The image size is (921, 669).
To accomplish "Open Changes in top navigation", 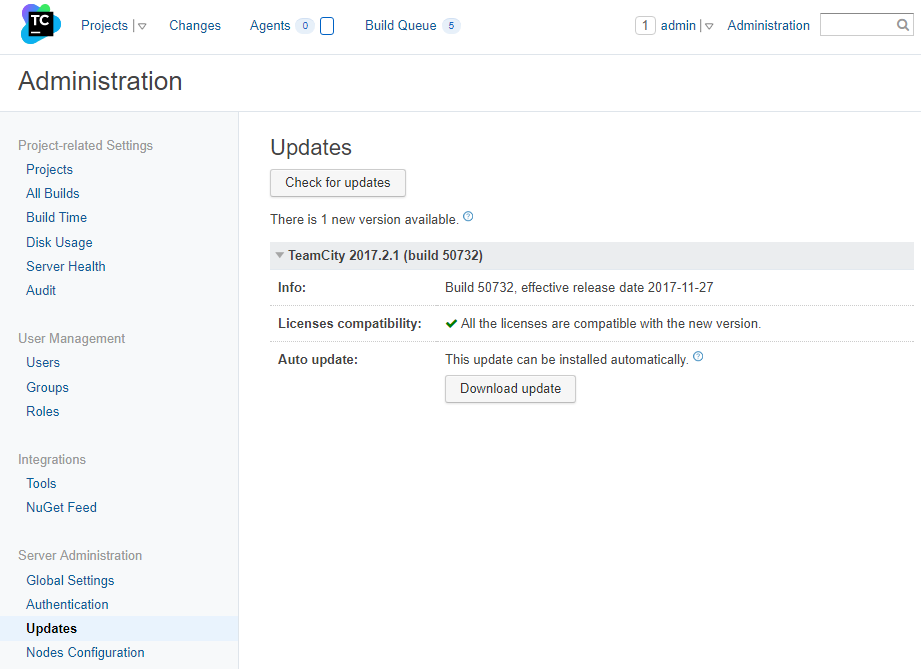I will click(195, 26).
